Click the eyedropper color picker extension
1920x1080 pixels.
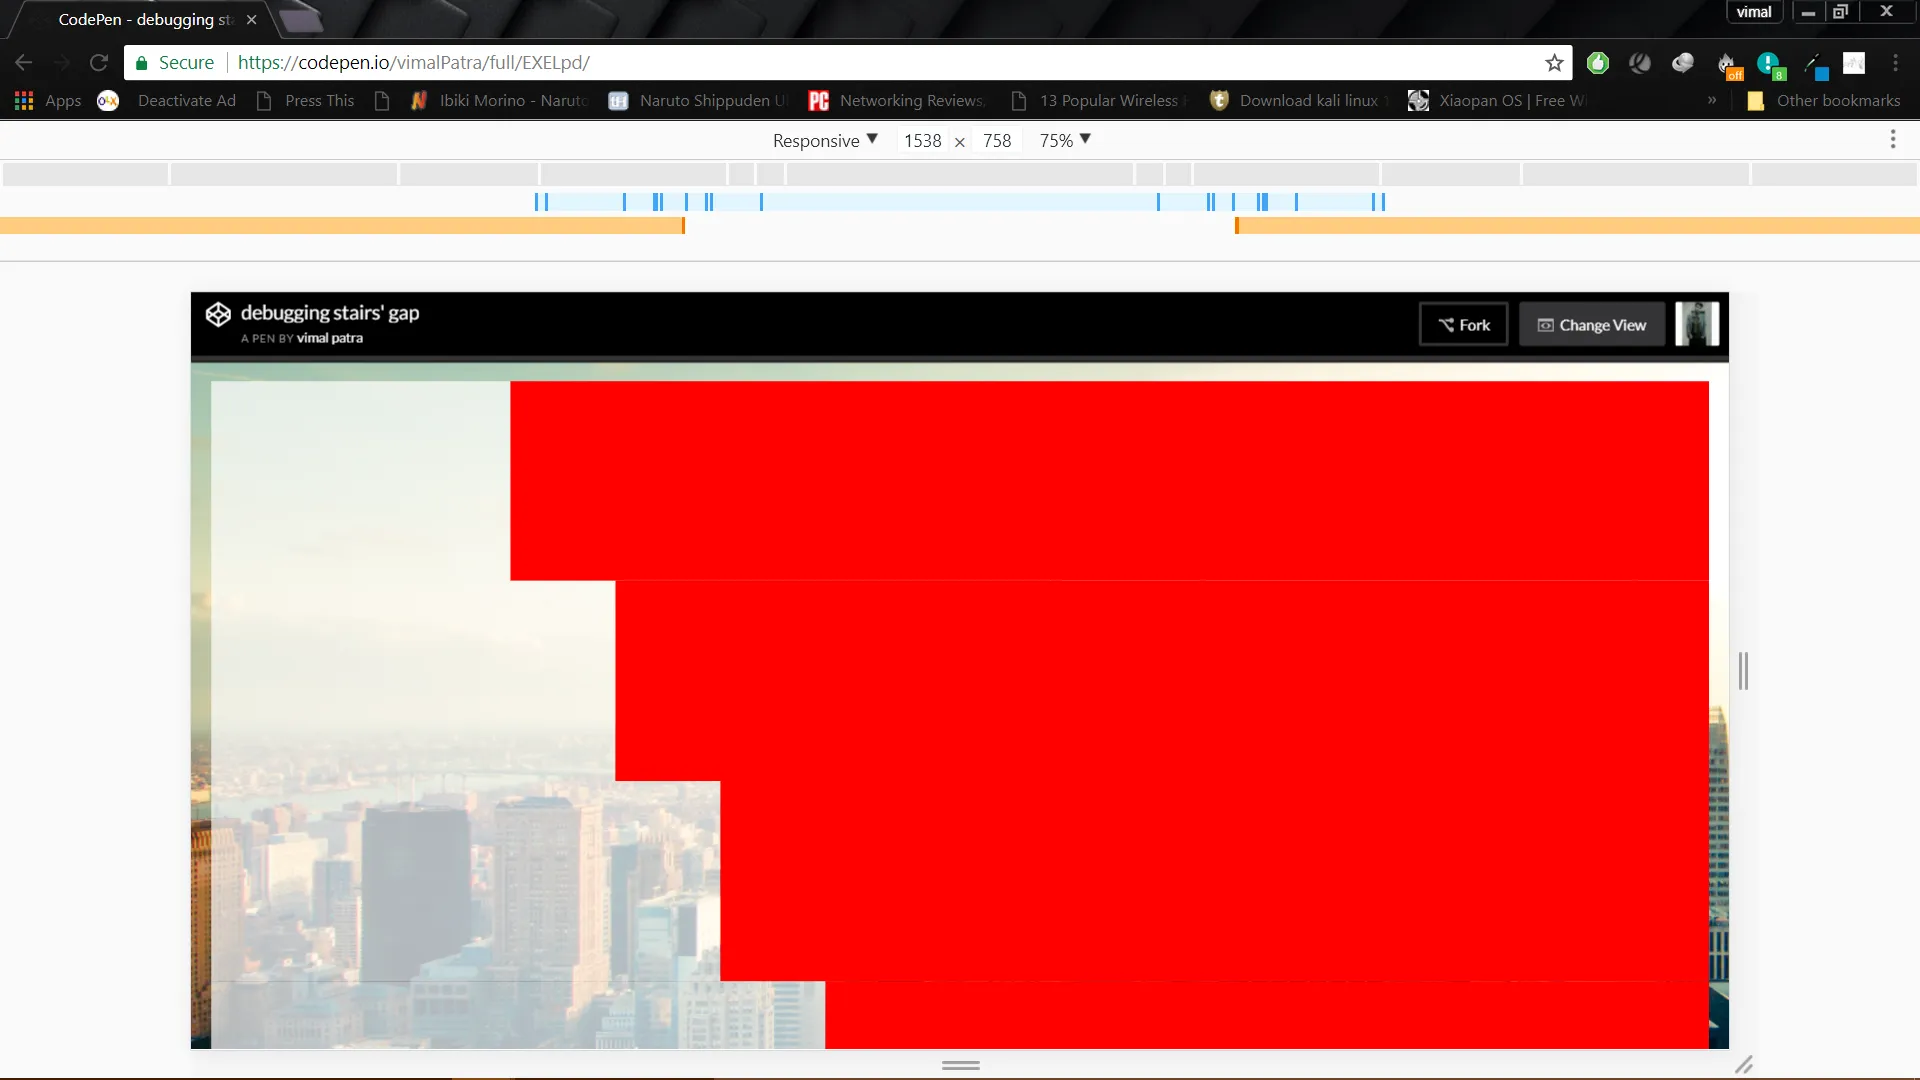1815,65
